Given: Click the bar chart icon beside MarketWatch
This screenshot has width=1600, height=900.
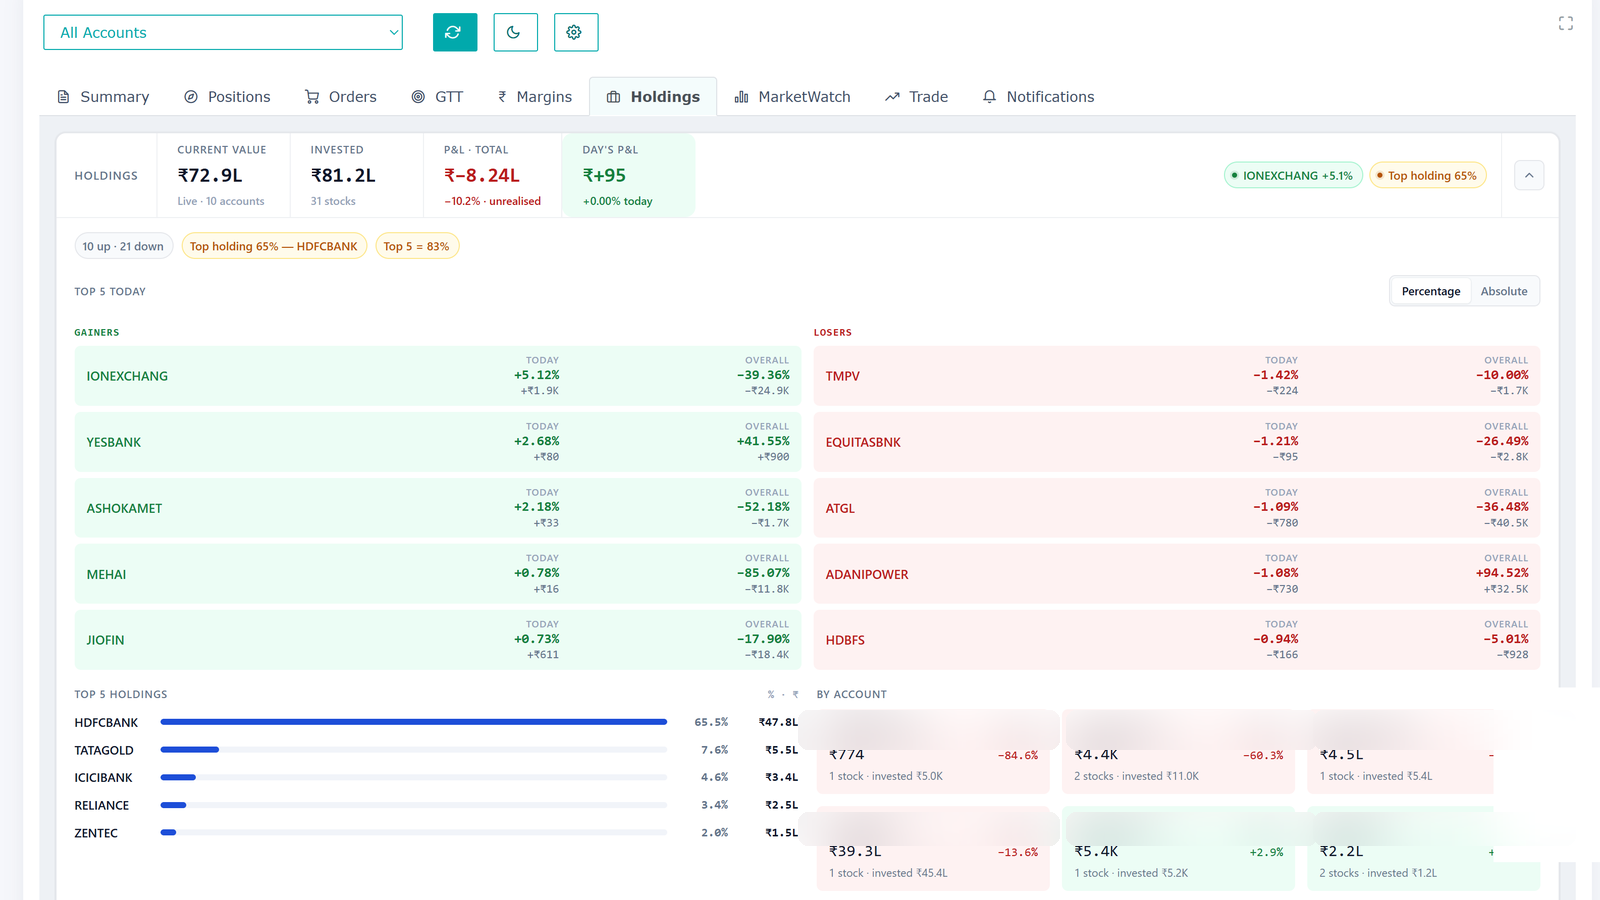Looking at the screenshot, I should point(741,97).
